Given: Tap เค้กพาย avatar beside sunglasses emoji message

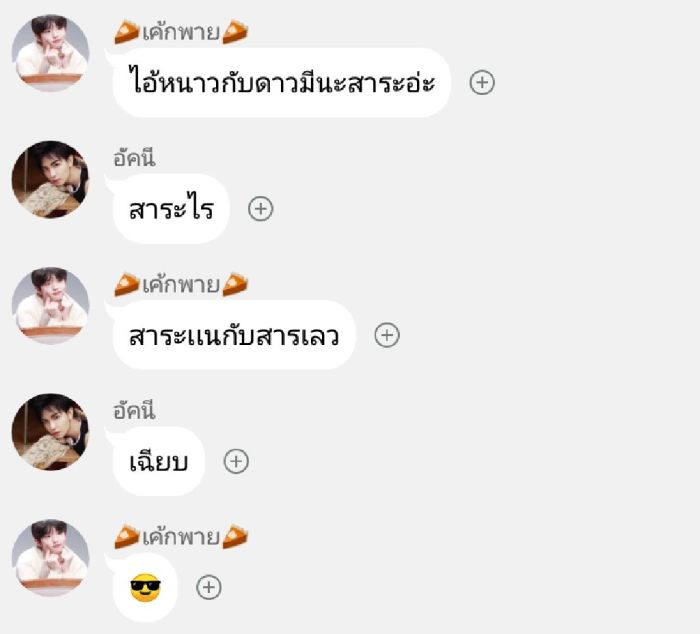Looking at the screenshot, I should (50, 558).
